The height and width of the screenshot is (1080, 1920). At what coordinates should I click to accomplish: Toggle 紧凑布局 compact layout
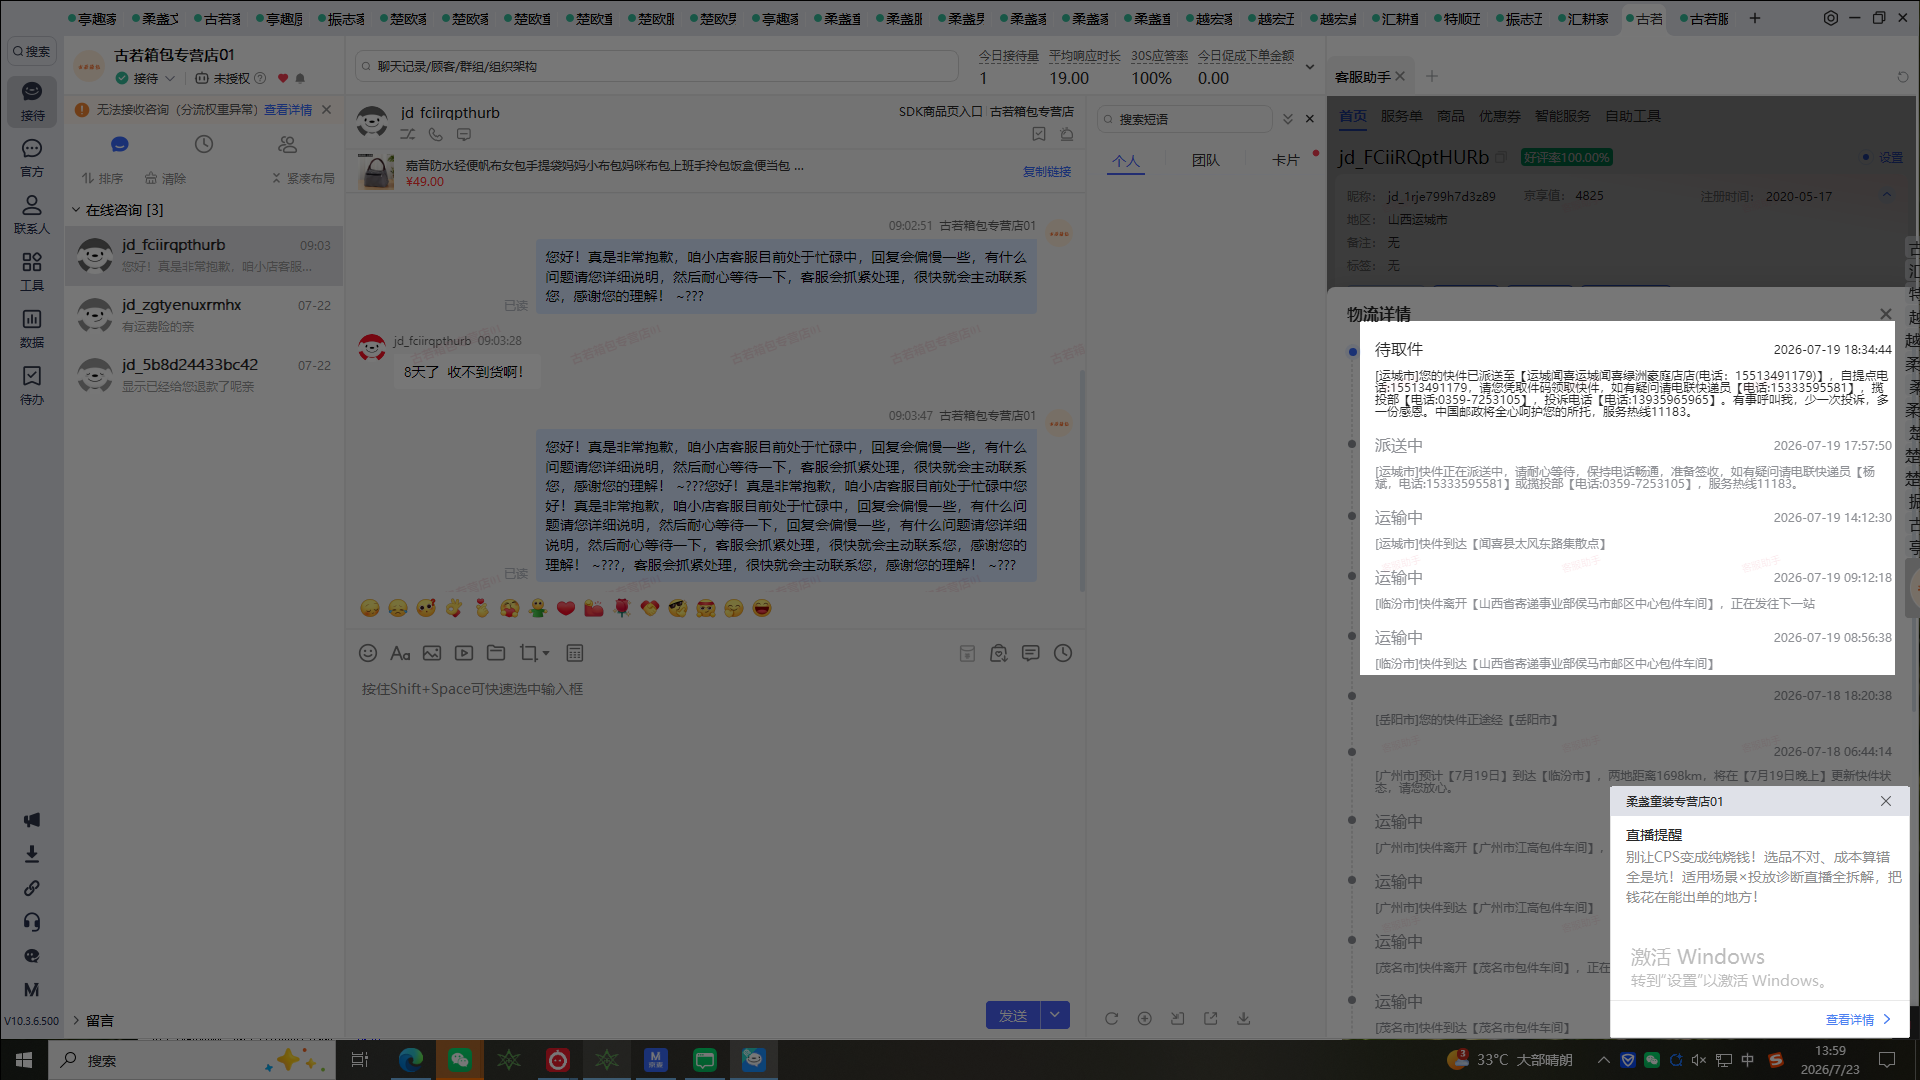click(x=303, y=178)
